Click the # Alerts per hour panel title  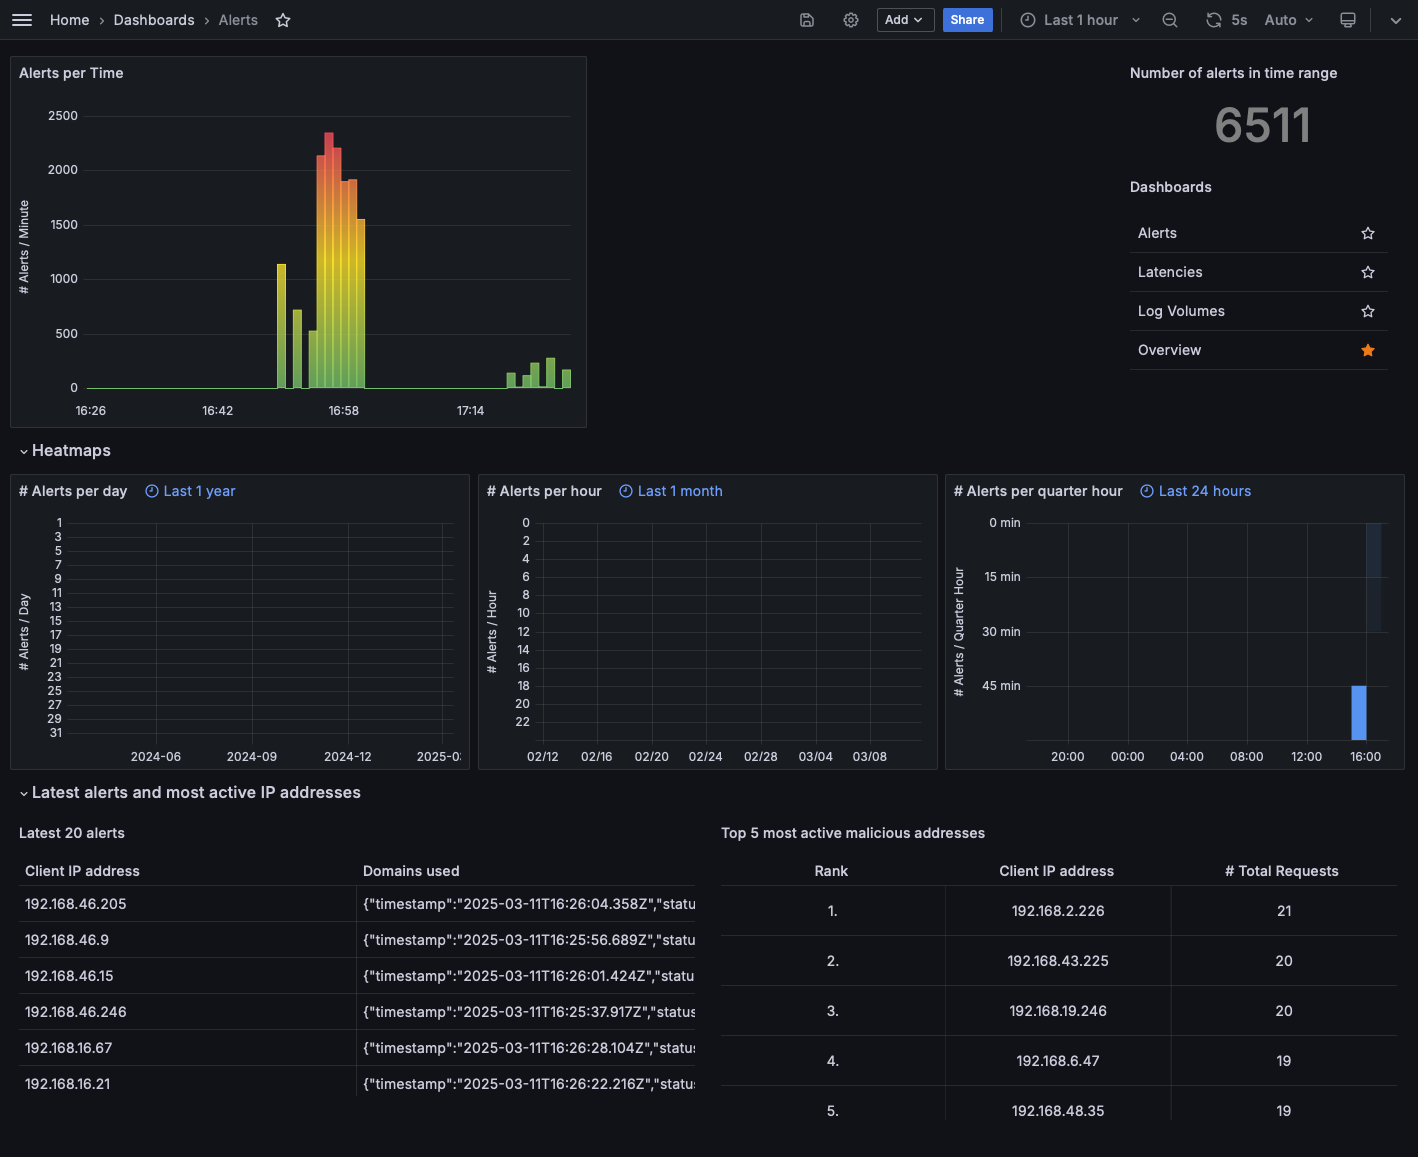click(x=544, y=491)
